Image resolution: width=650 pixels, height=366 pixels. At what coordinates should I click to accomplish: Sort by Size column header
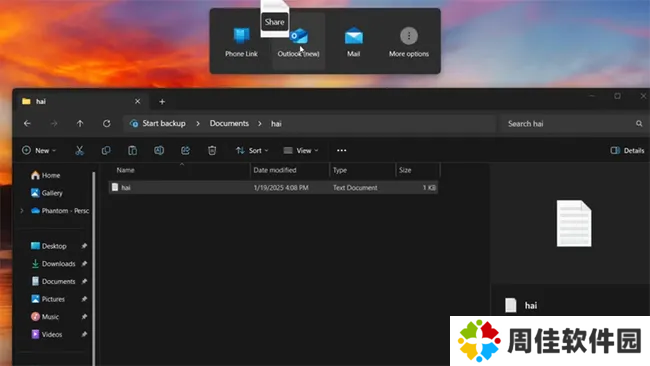coord(417,170)
